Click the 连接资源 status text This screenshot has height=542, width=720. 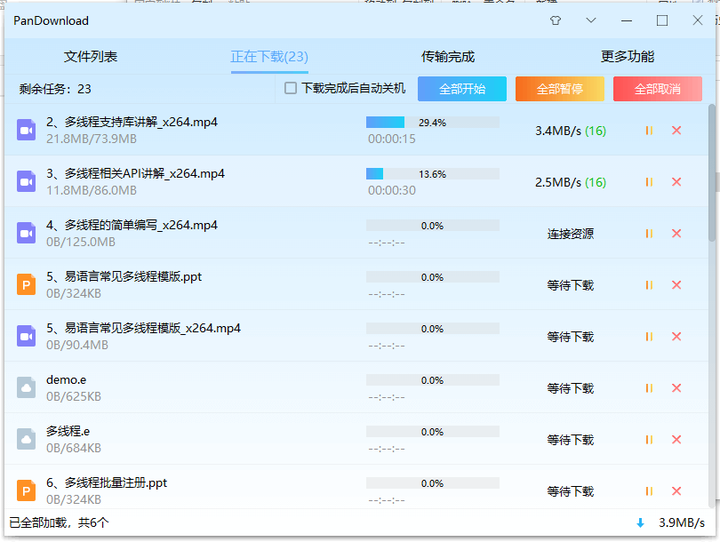coord(570,234)
